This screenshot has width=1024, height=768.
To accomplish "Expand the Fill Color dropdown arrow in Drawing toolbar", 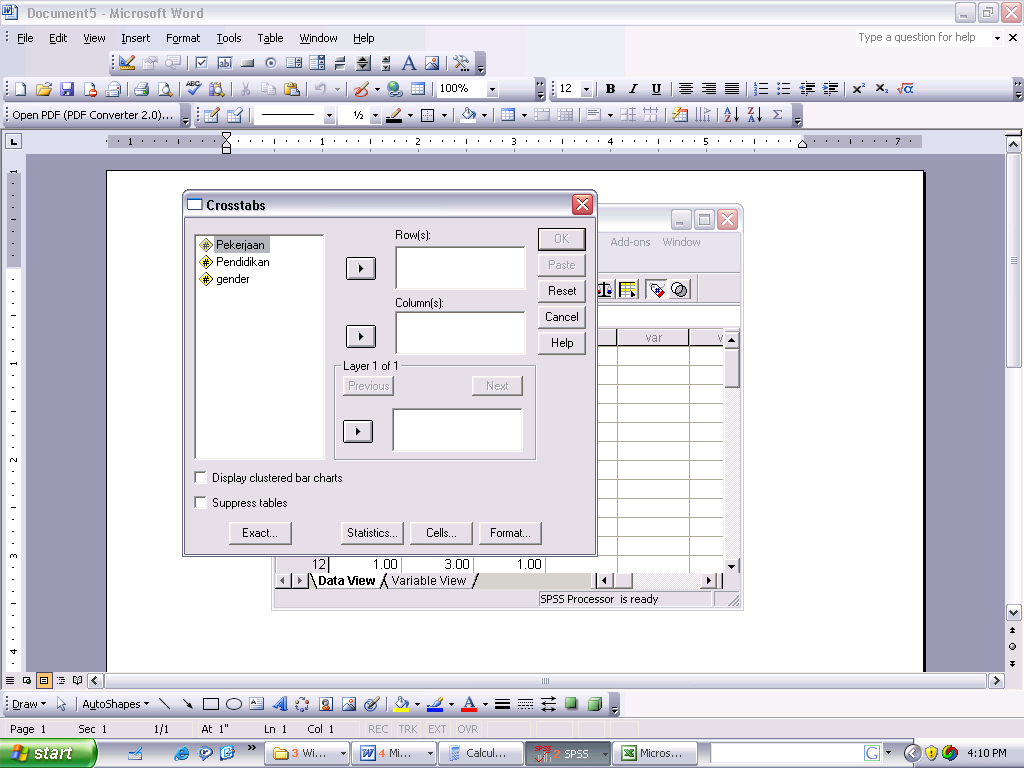I will click(417, 705).
